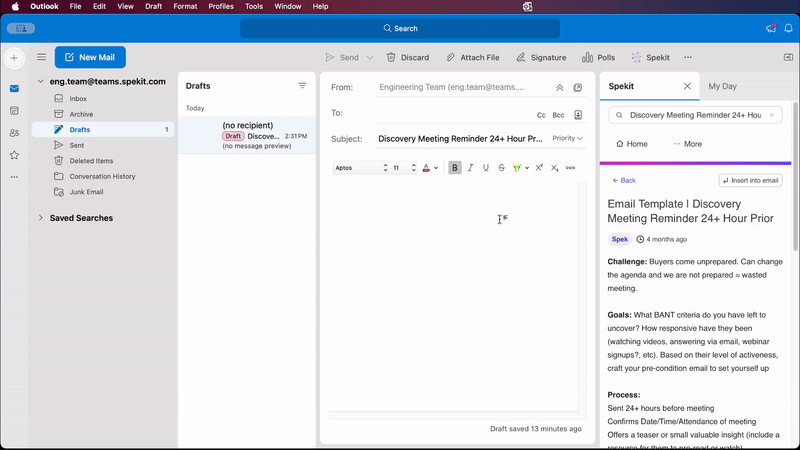Screen dimensions: 800x450
Task: Apply subscript formatting
Action: click(555, 167)
